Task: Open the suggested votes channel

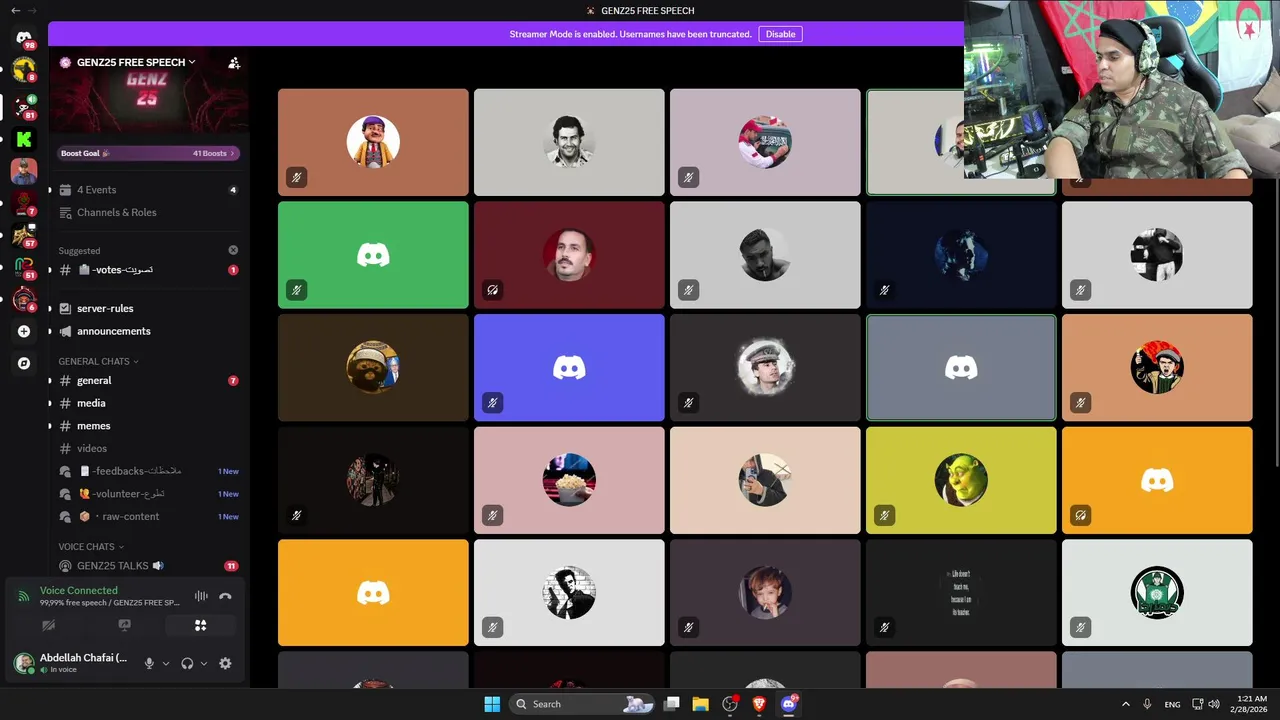Action: click(149, 270)
